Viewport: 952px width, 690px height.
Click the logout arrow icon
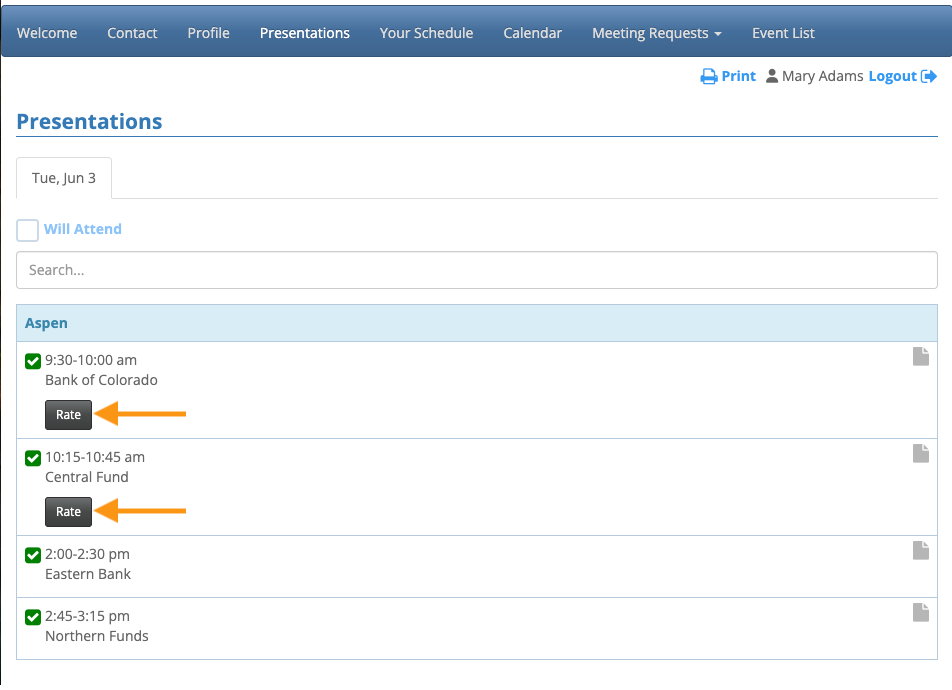929,77
